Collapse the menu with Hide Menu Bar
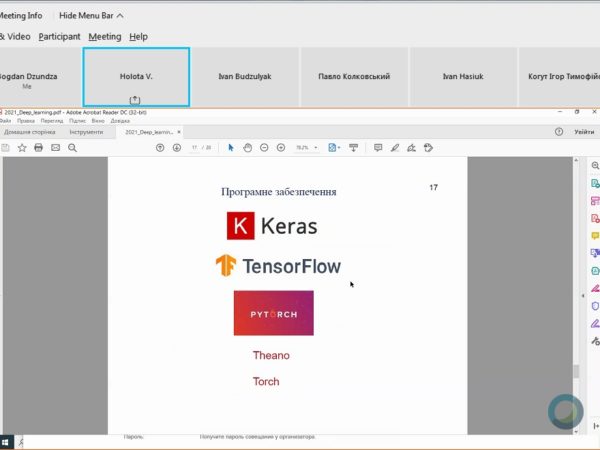 92,16
